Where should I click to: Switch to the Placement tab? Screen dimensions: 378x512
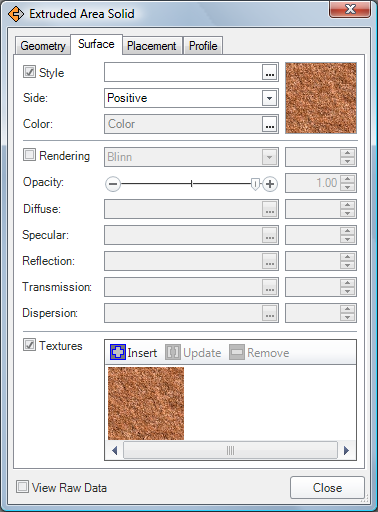click(x=152, y=46)
